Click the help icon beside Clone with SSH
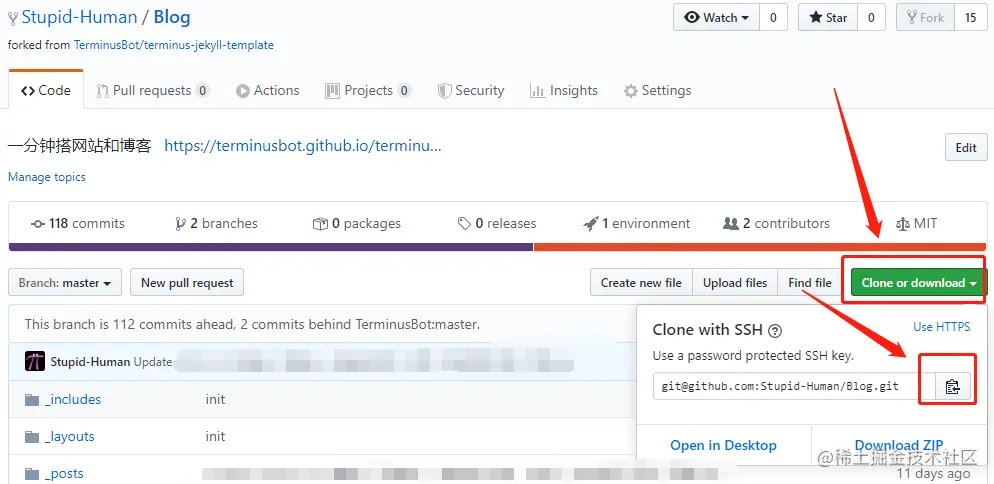The width and height of the screenshot is (994, 484). (775, 330)
